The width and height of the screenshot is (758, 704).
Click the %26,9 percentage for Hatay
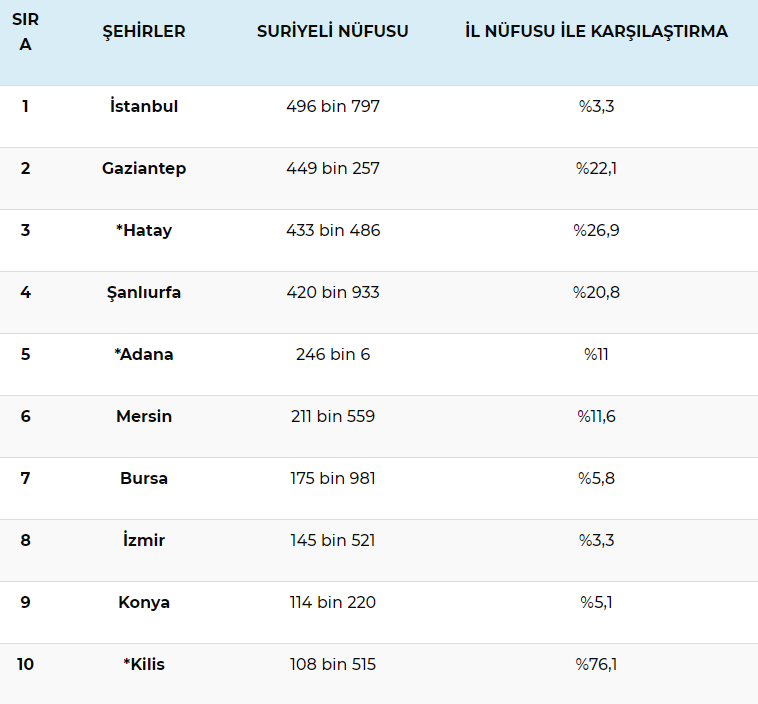click(596, 230)
